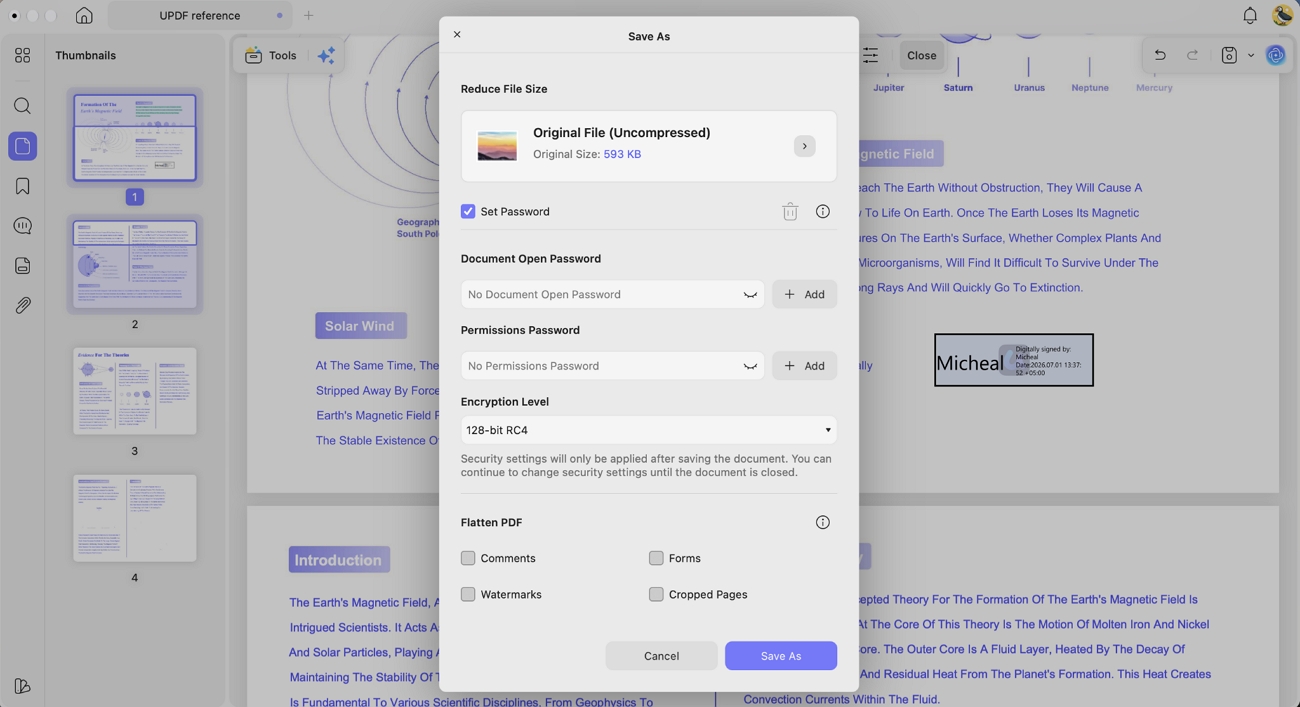The height and width of the screenshot is (707, 1300).
Task: Click the Micheal digital signature box
Action: coord(1014,360)
